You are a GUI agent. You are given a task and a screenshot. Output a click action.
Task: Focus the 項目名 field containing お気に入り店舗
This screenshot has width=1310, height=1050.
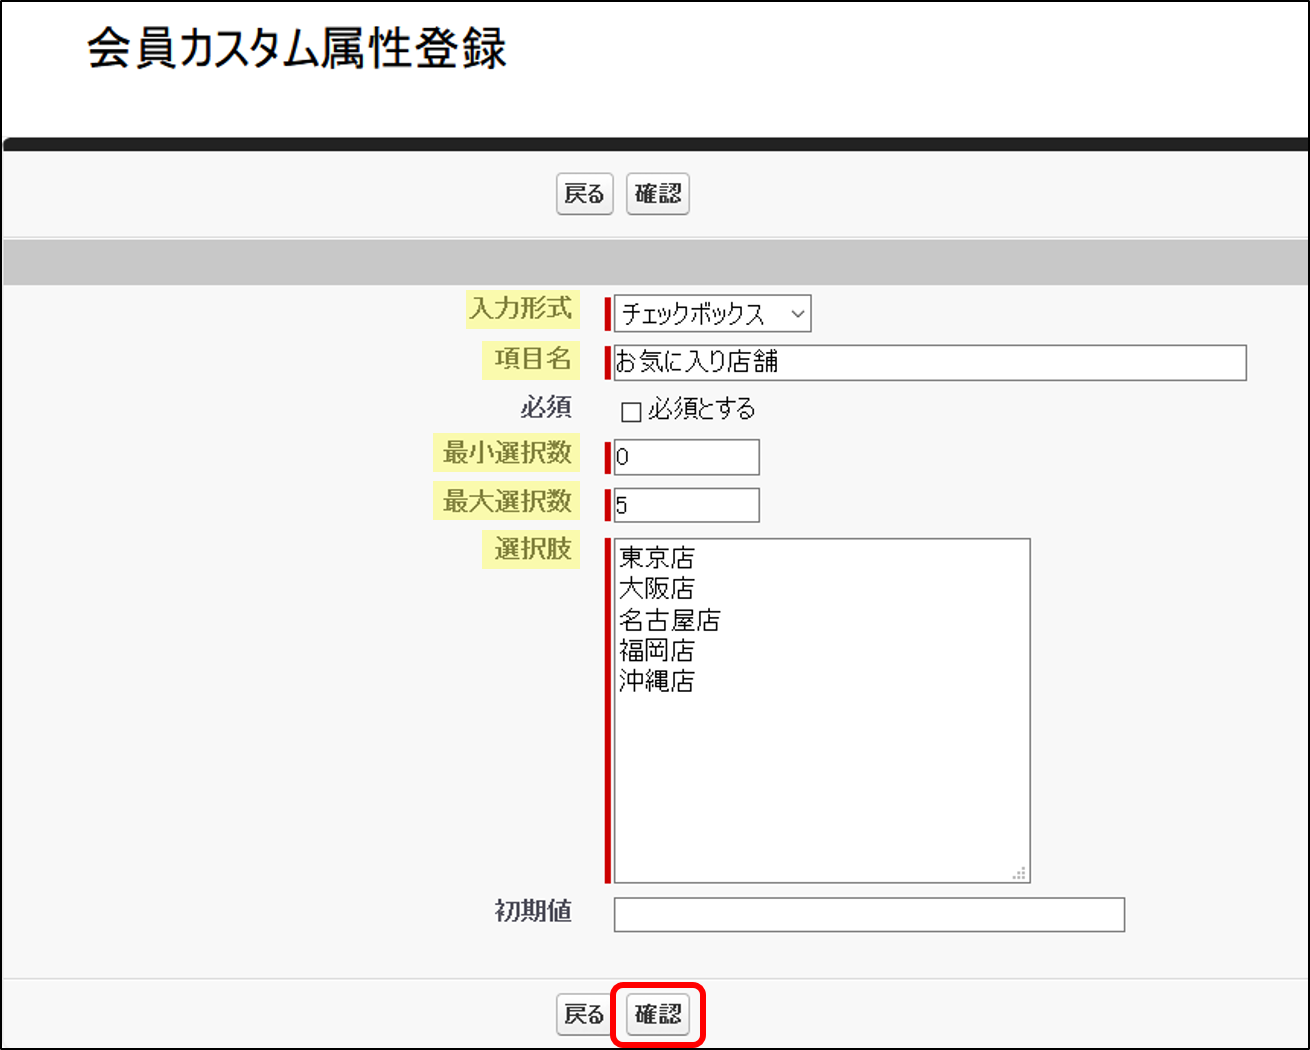[929, 362]
